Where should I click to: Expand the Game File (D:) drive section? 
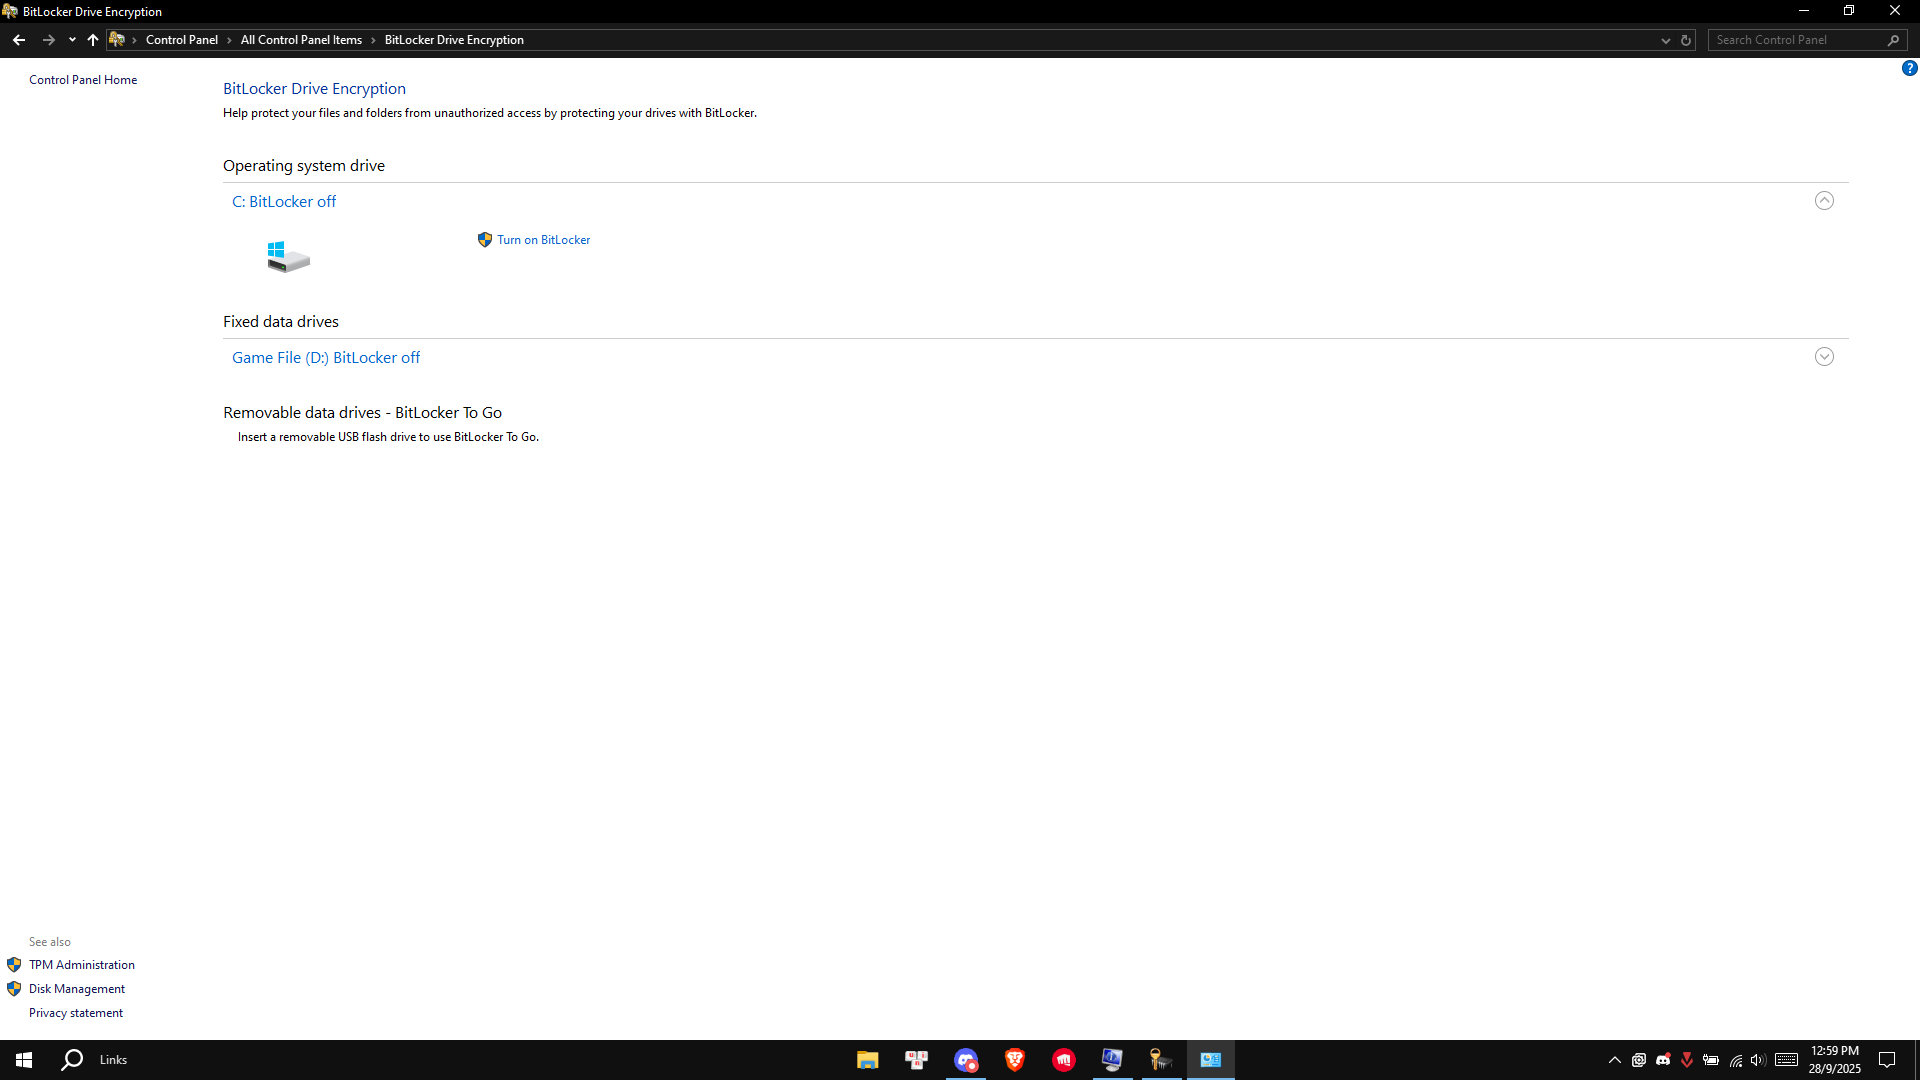pos(1824,357)
